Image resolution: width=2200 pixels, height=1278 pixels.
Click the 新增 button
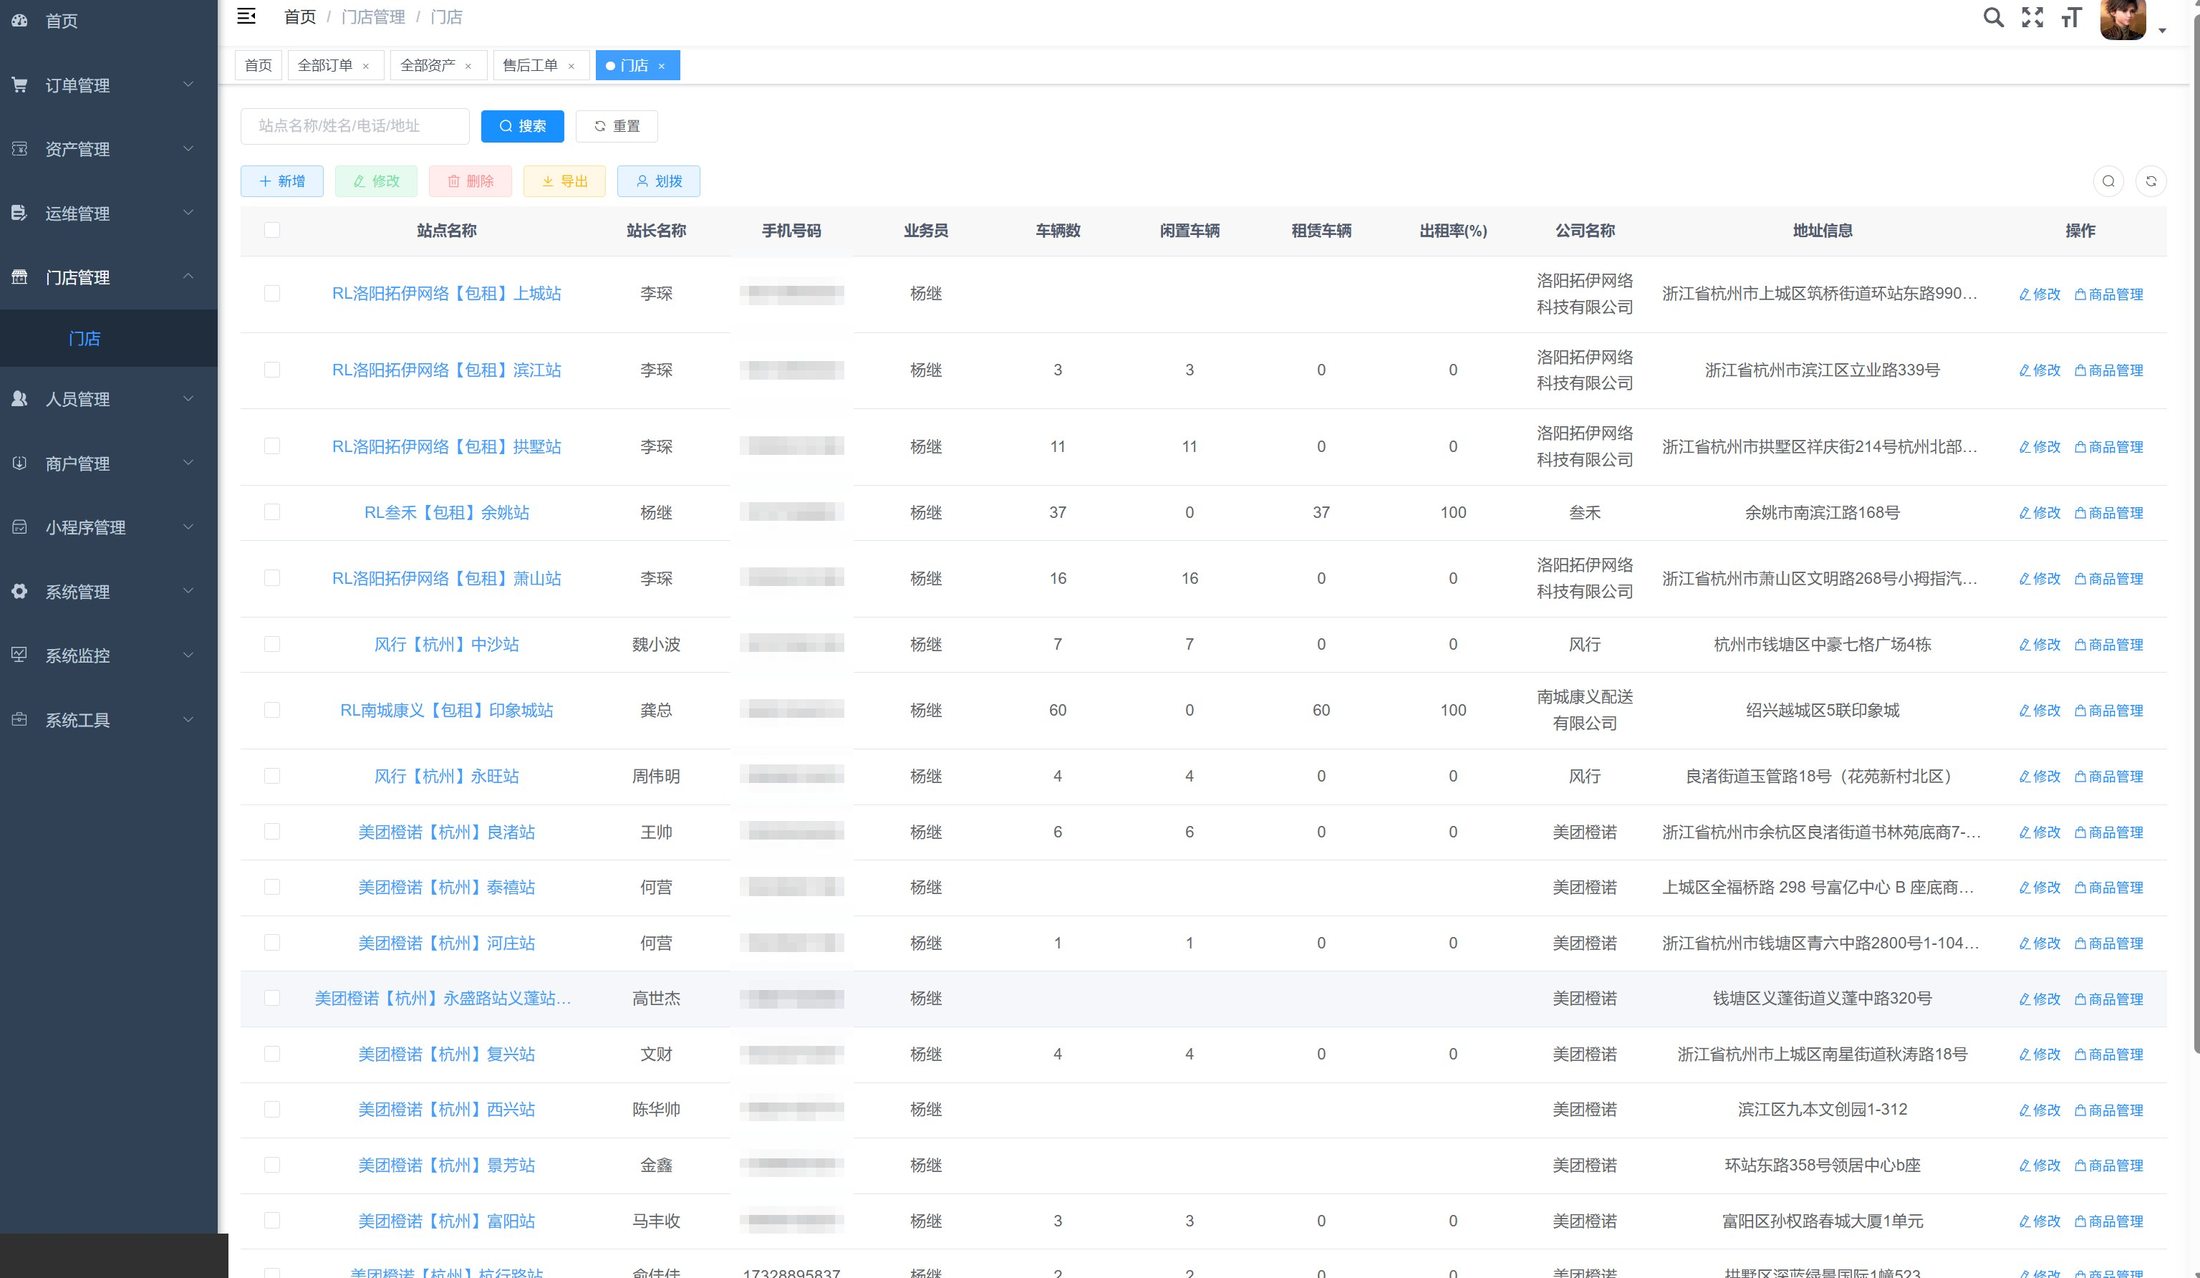pyautogui.click(x=282, y=182)
